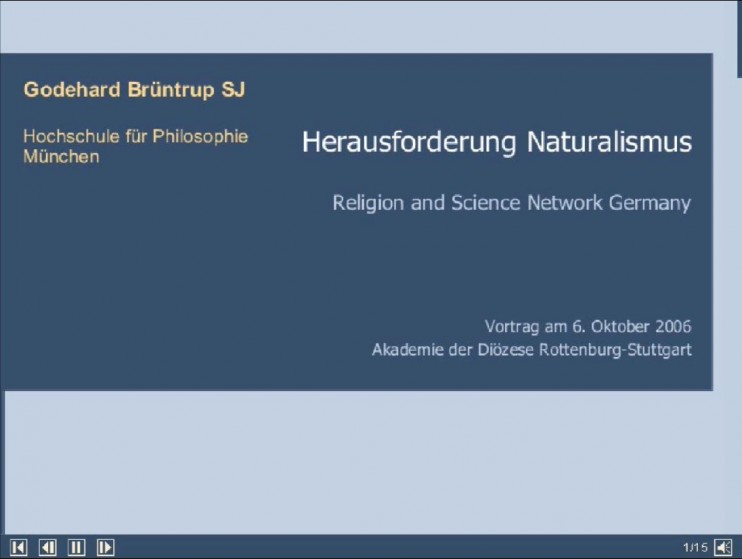
Task: Advance to the next slide
Action: (106, 548)
